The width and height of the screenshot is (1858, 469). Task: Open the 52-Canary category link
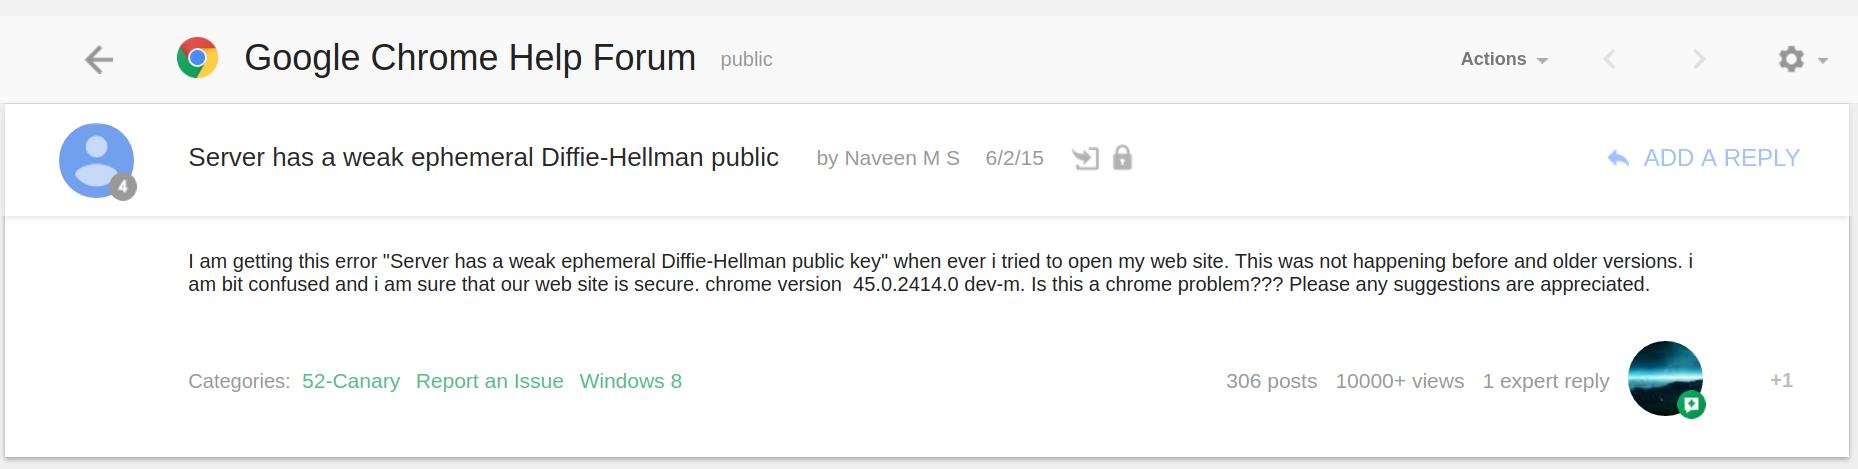pos(350,381)
